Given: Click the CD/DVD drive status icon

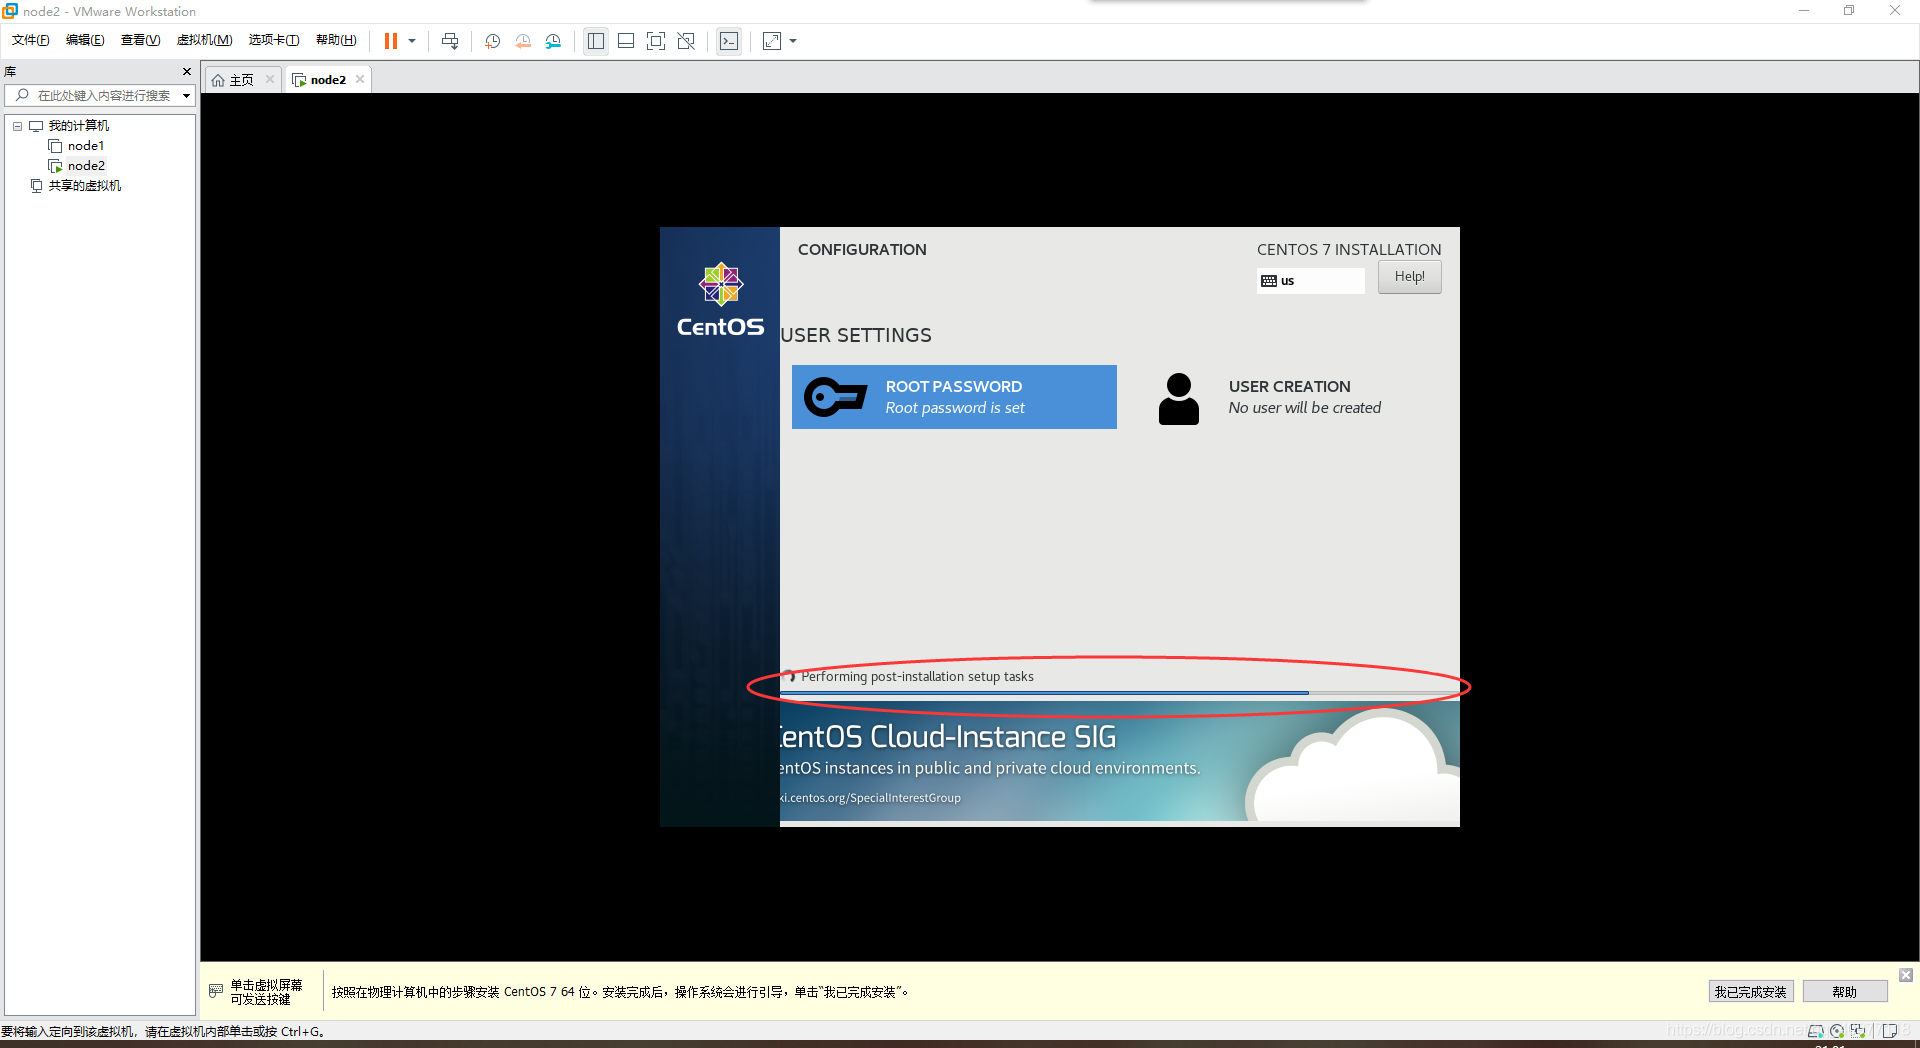Looking at the screenshot, I should pos(1837,1031).
